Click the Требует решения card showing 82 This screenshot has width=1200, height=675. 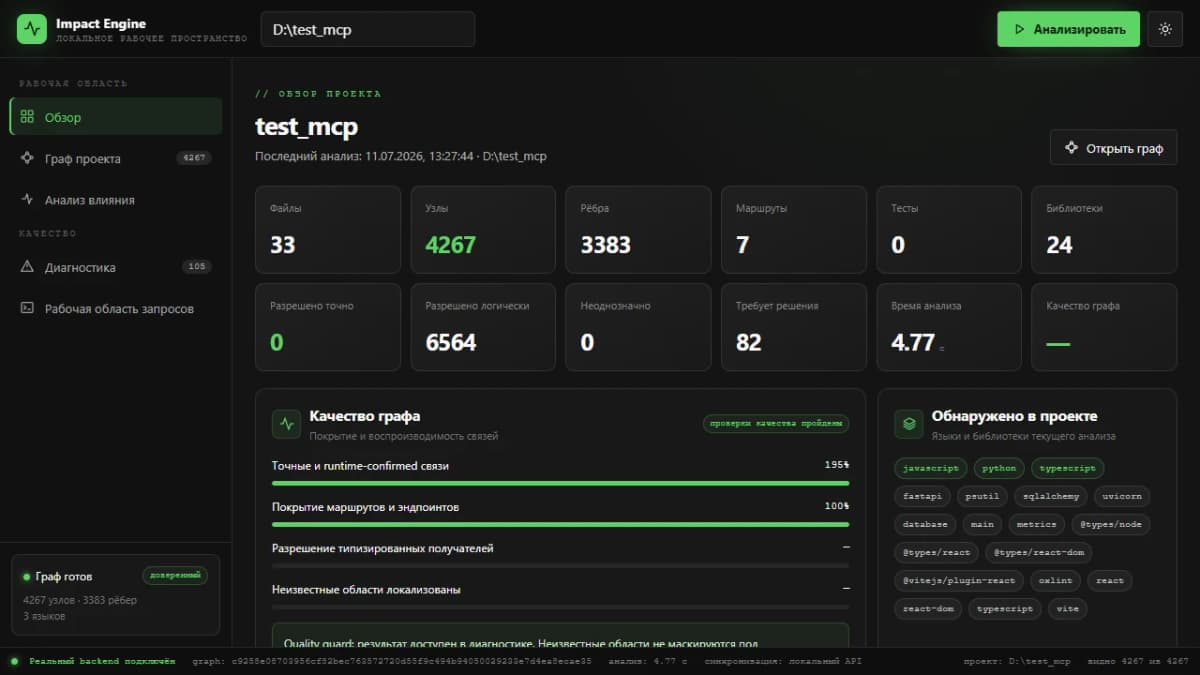tap(794, 327)
